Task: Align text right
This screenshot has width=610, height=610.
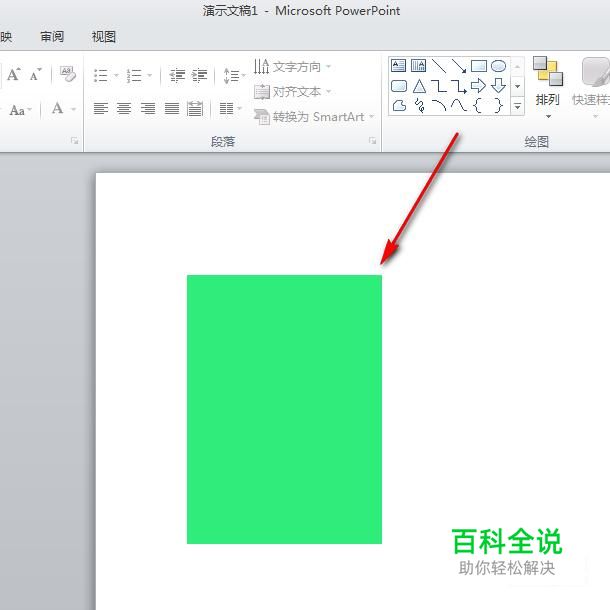Action: (148, 108)
